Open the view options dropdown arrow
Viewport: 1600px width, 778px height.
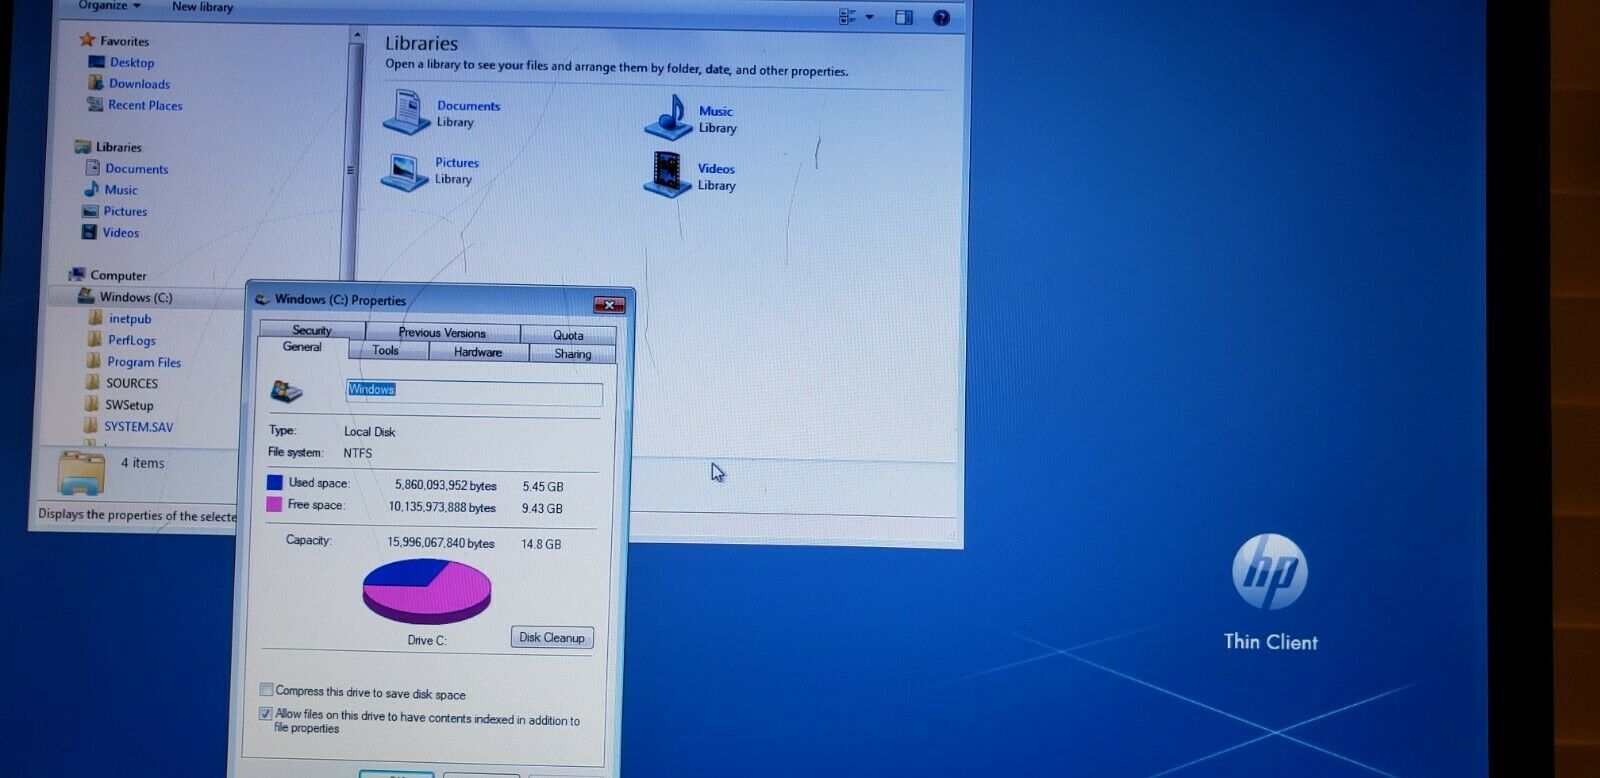pyautogui.click(x=869, y=17)
